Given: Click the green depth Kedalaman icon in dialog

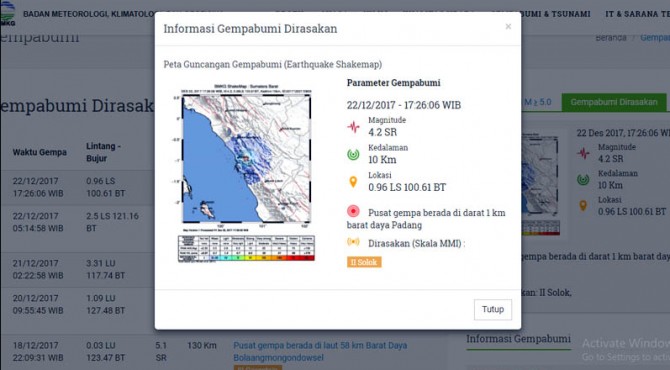Looking at the screenshot, I should coord(353,154).
